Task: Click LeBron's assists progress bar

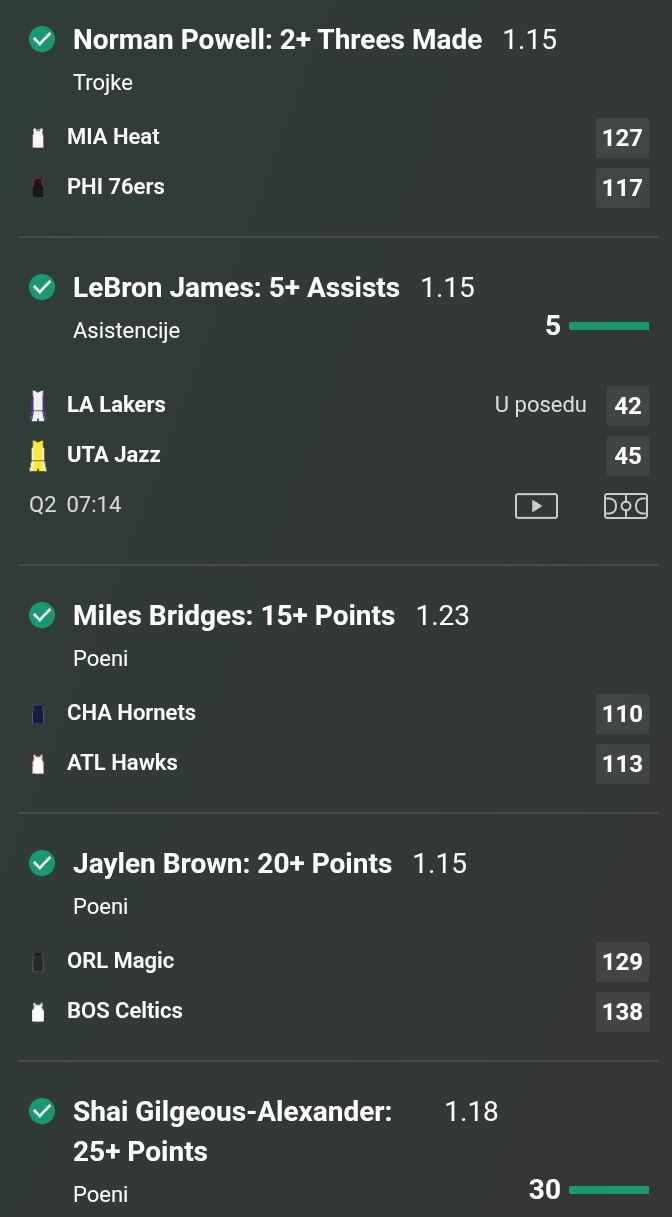Action: pos(608,326)
